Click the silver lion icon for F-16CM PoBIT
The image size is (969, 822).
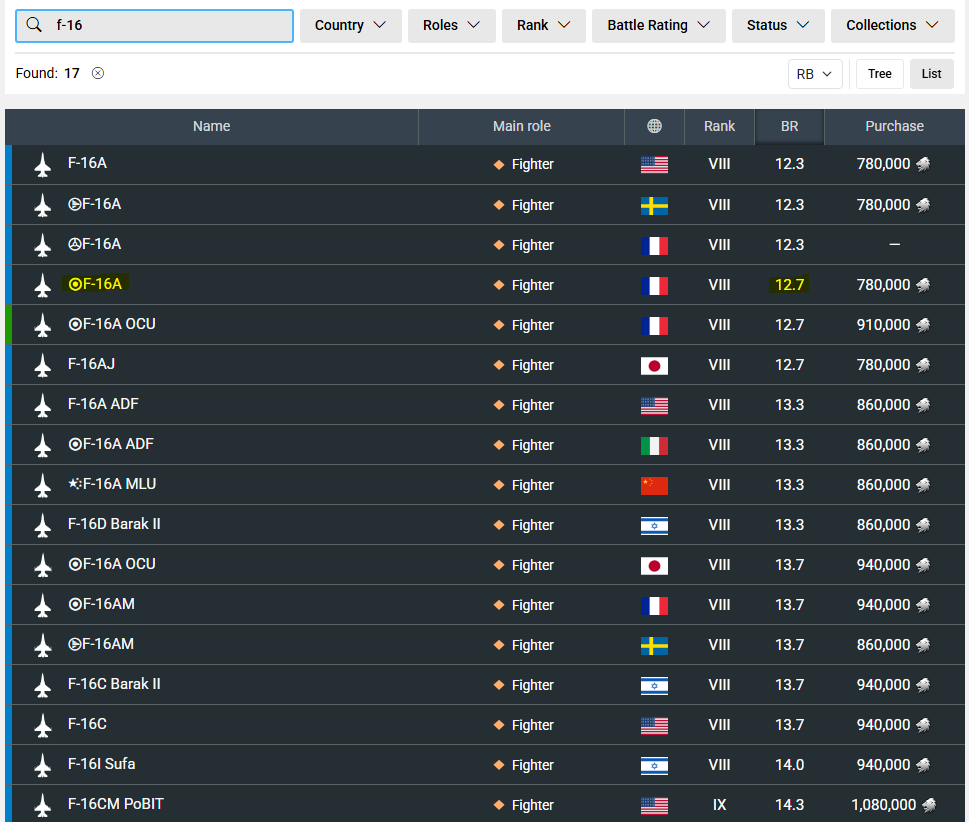(929, 805)
